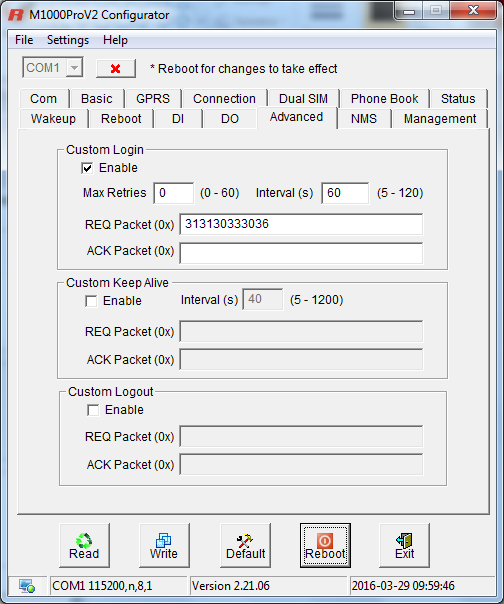504x604 pixels.
Task: Click Custom Login ACK Packet field
Action: tap(301, 253)
